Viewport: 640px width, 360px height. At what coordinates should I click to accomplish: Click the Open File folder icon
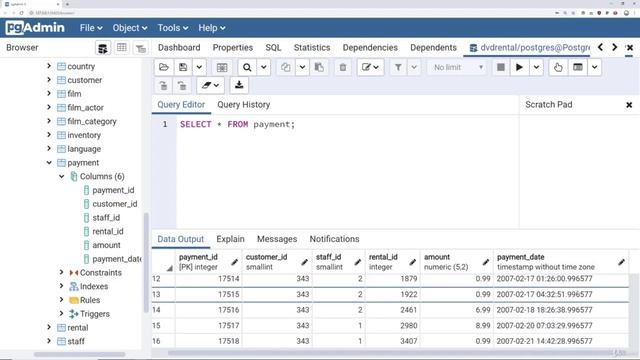coord(164,67)
